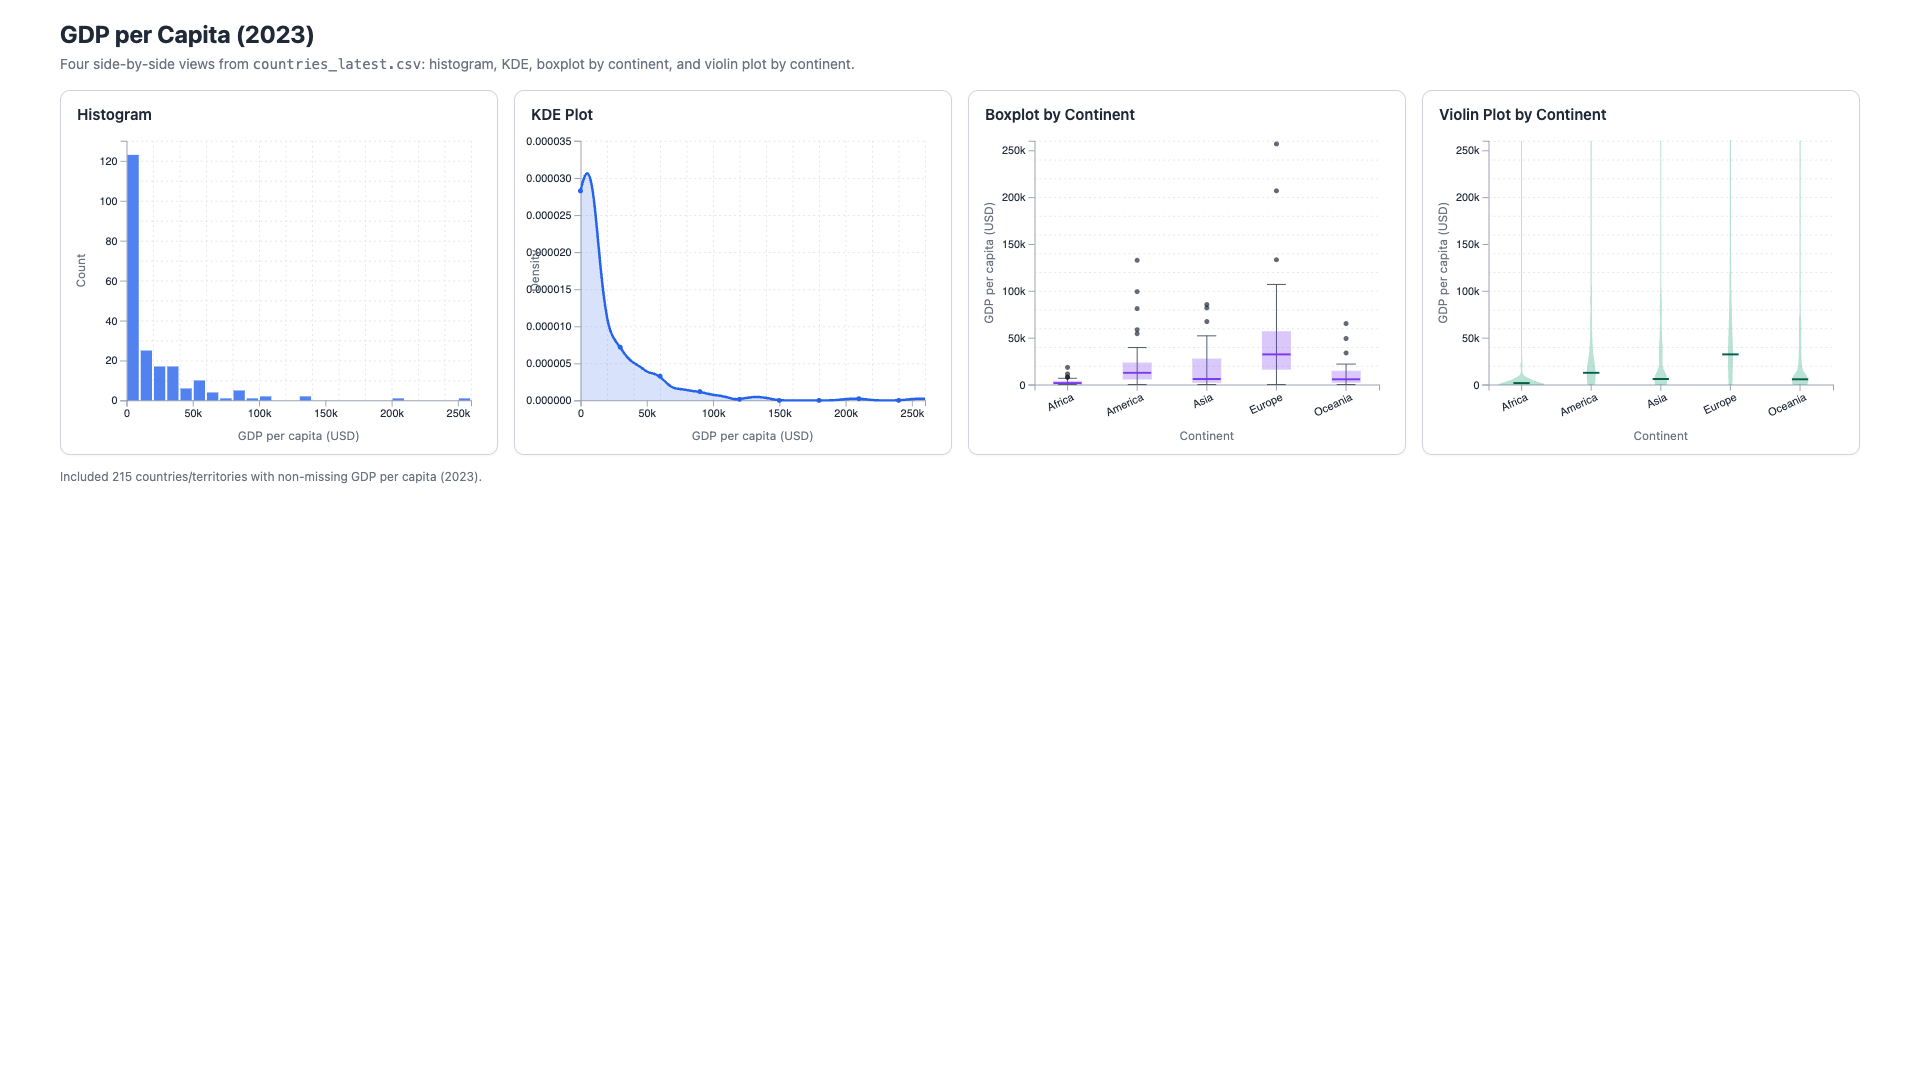Viewport: 1920px width, 1080px height.
Task: Click the Oceania box in the boxplot
Action: [1346, 377]
